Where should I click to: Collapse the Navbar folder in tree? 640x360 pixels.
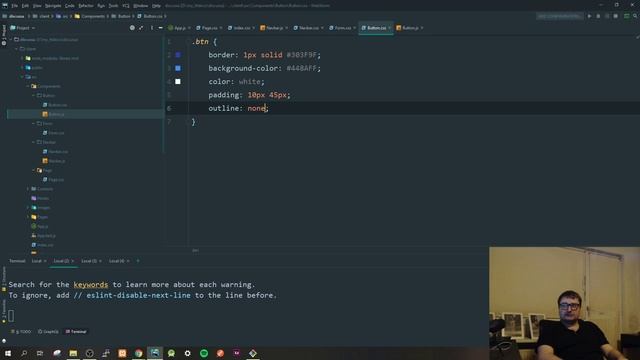(34, 142)
